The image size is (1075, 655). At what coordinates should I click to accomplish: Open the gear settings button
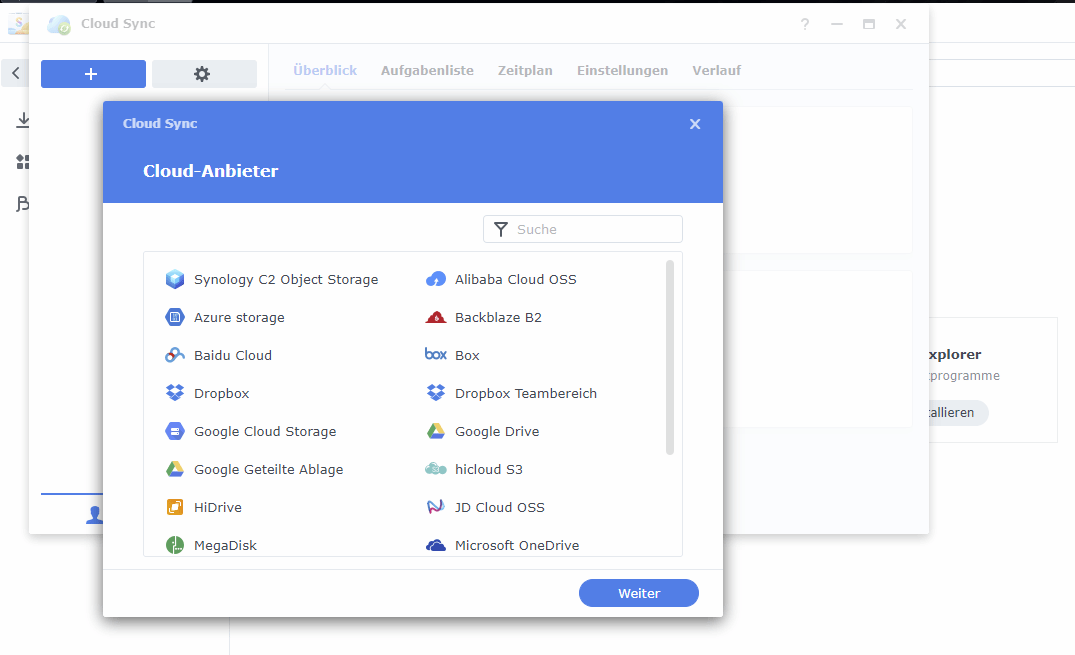[x=204, y=74]
